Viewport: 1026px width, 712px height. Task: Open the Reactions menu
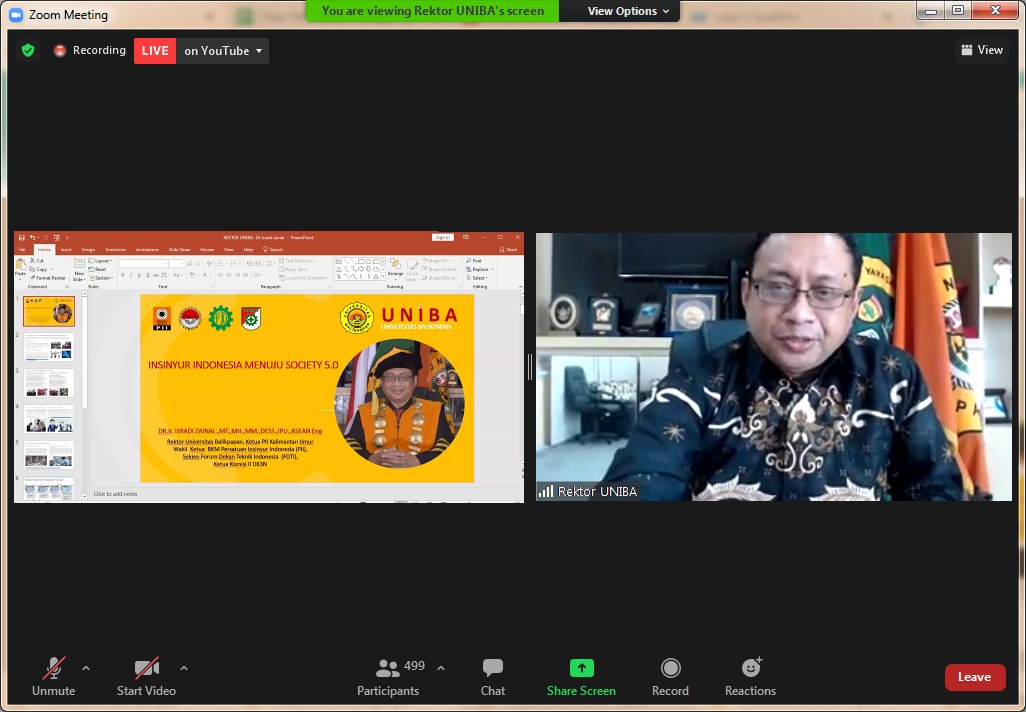[x=750, y=677]
